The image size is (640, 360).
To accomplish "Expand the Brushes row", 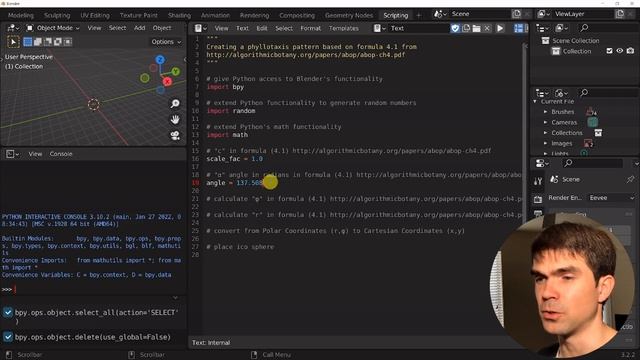I will [545, 111].
